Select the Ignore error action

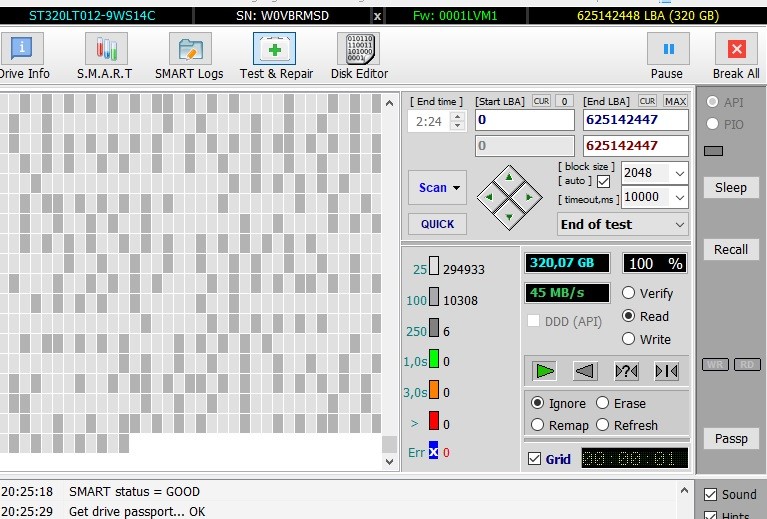point(538,403)
